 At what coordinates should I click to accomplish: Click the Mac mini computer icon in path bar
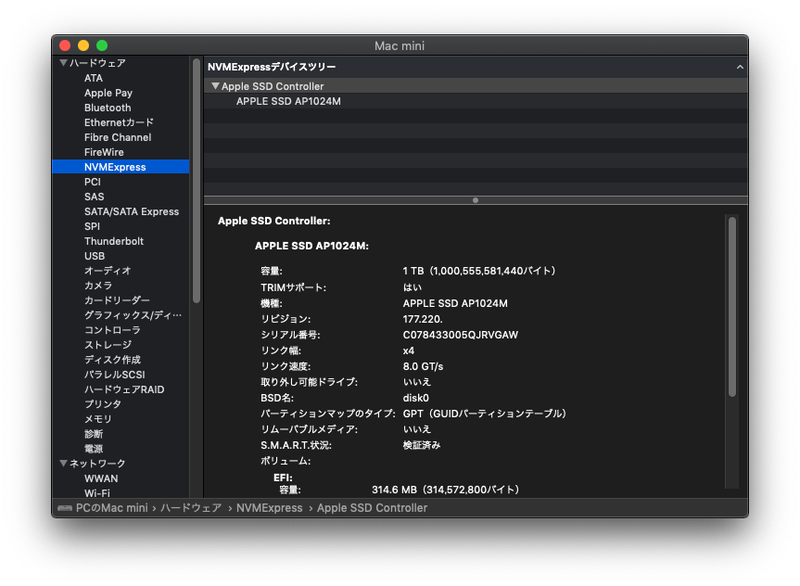[x=65, y=508]
